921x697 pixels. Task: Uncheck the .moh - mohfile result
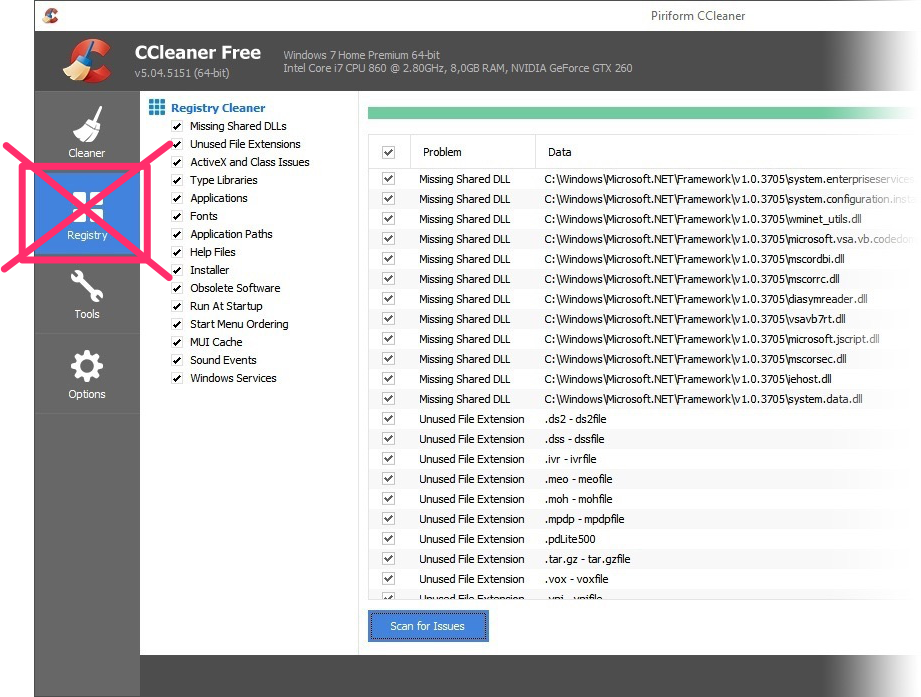pyautogui.click(x=388, y=499)
